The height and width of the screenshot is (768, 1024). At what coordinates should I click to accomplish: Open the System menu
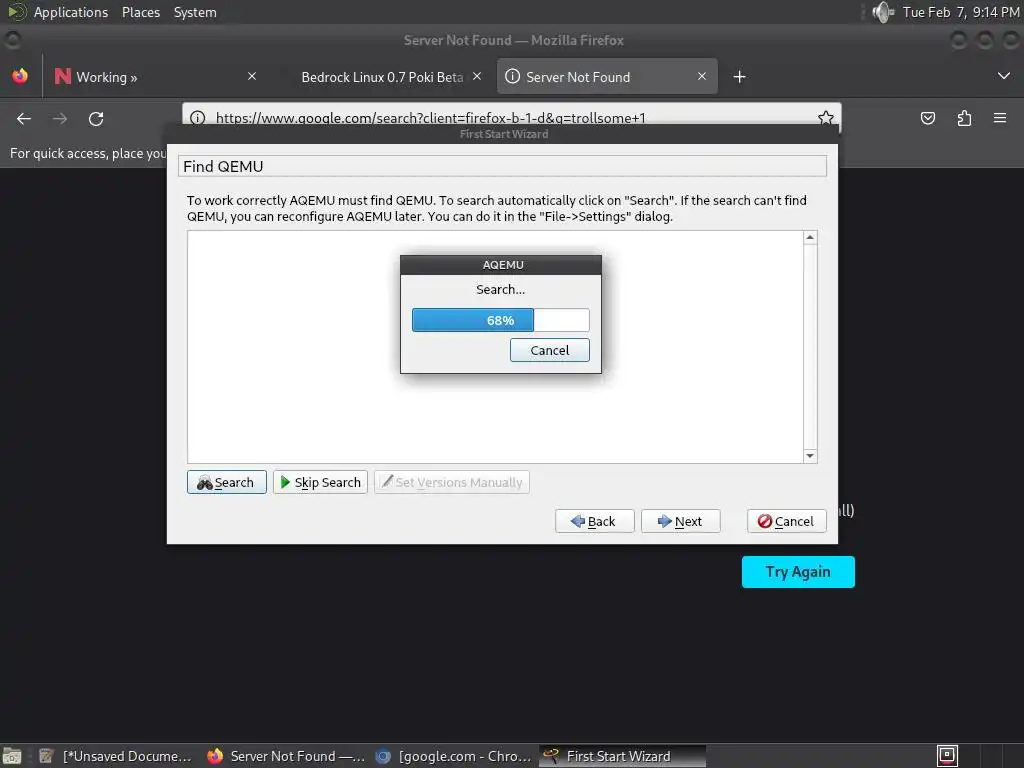(x=195, y=12)
